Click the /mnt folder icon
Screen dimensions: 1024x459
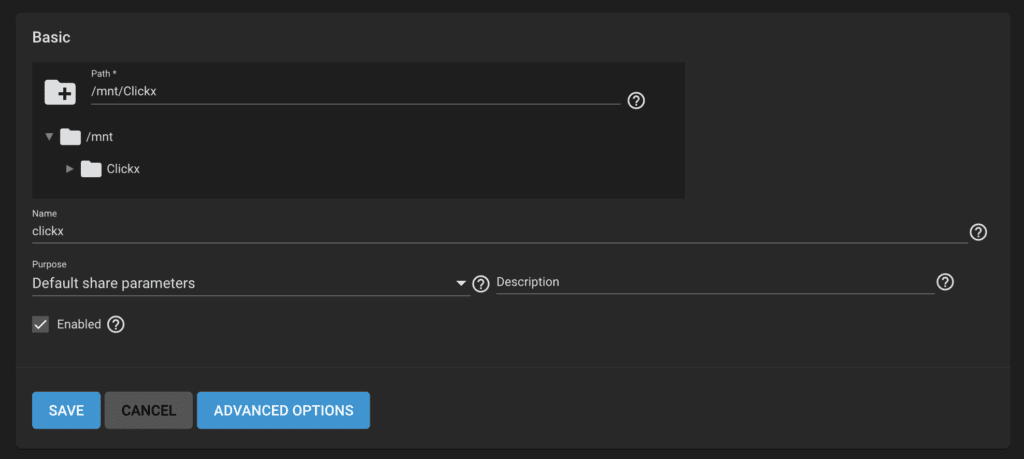pos(70,137)
